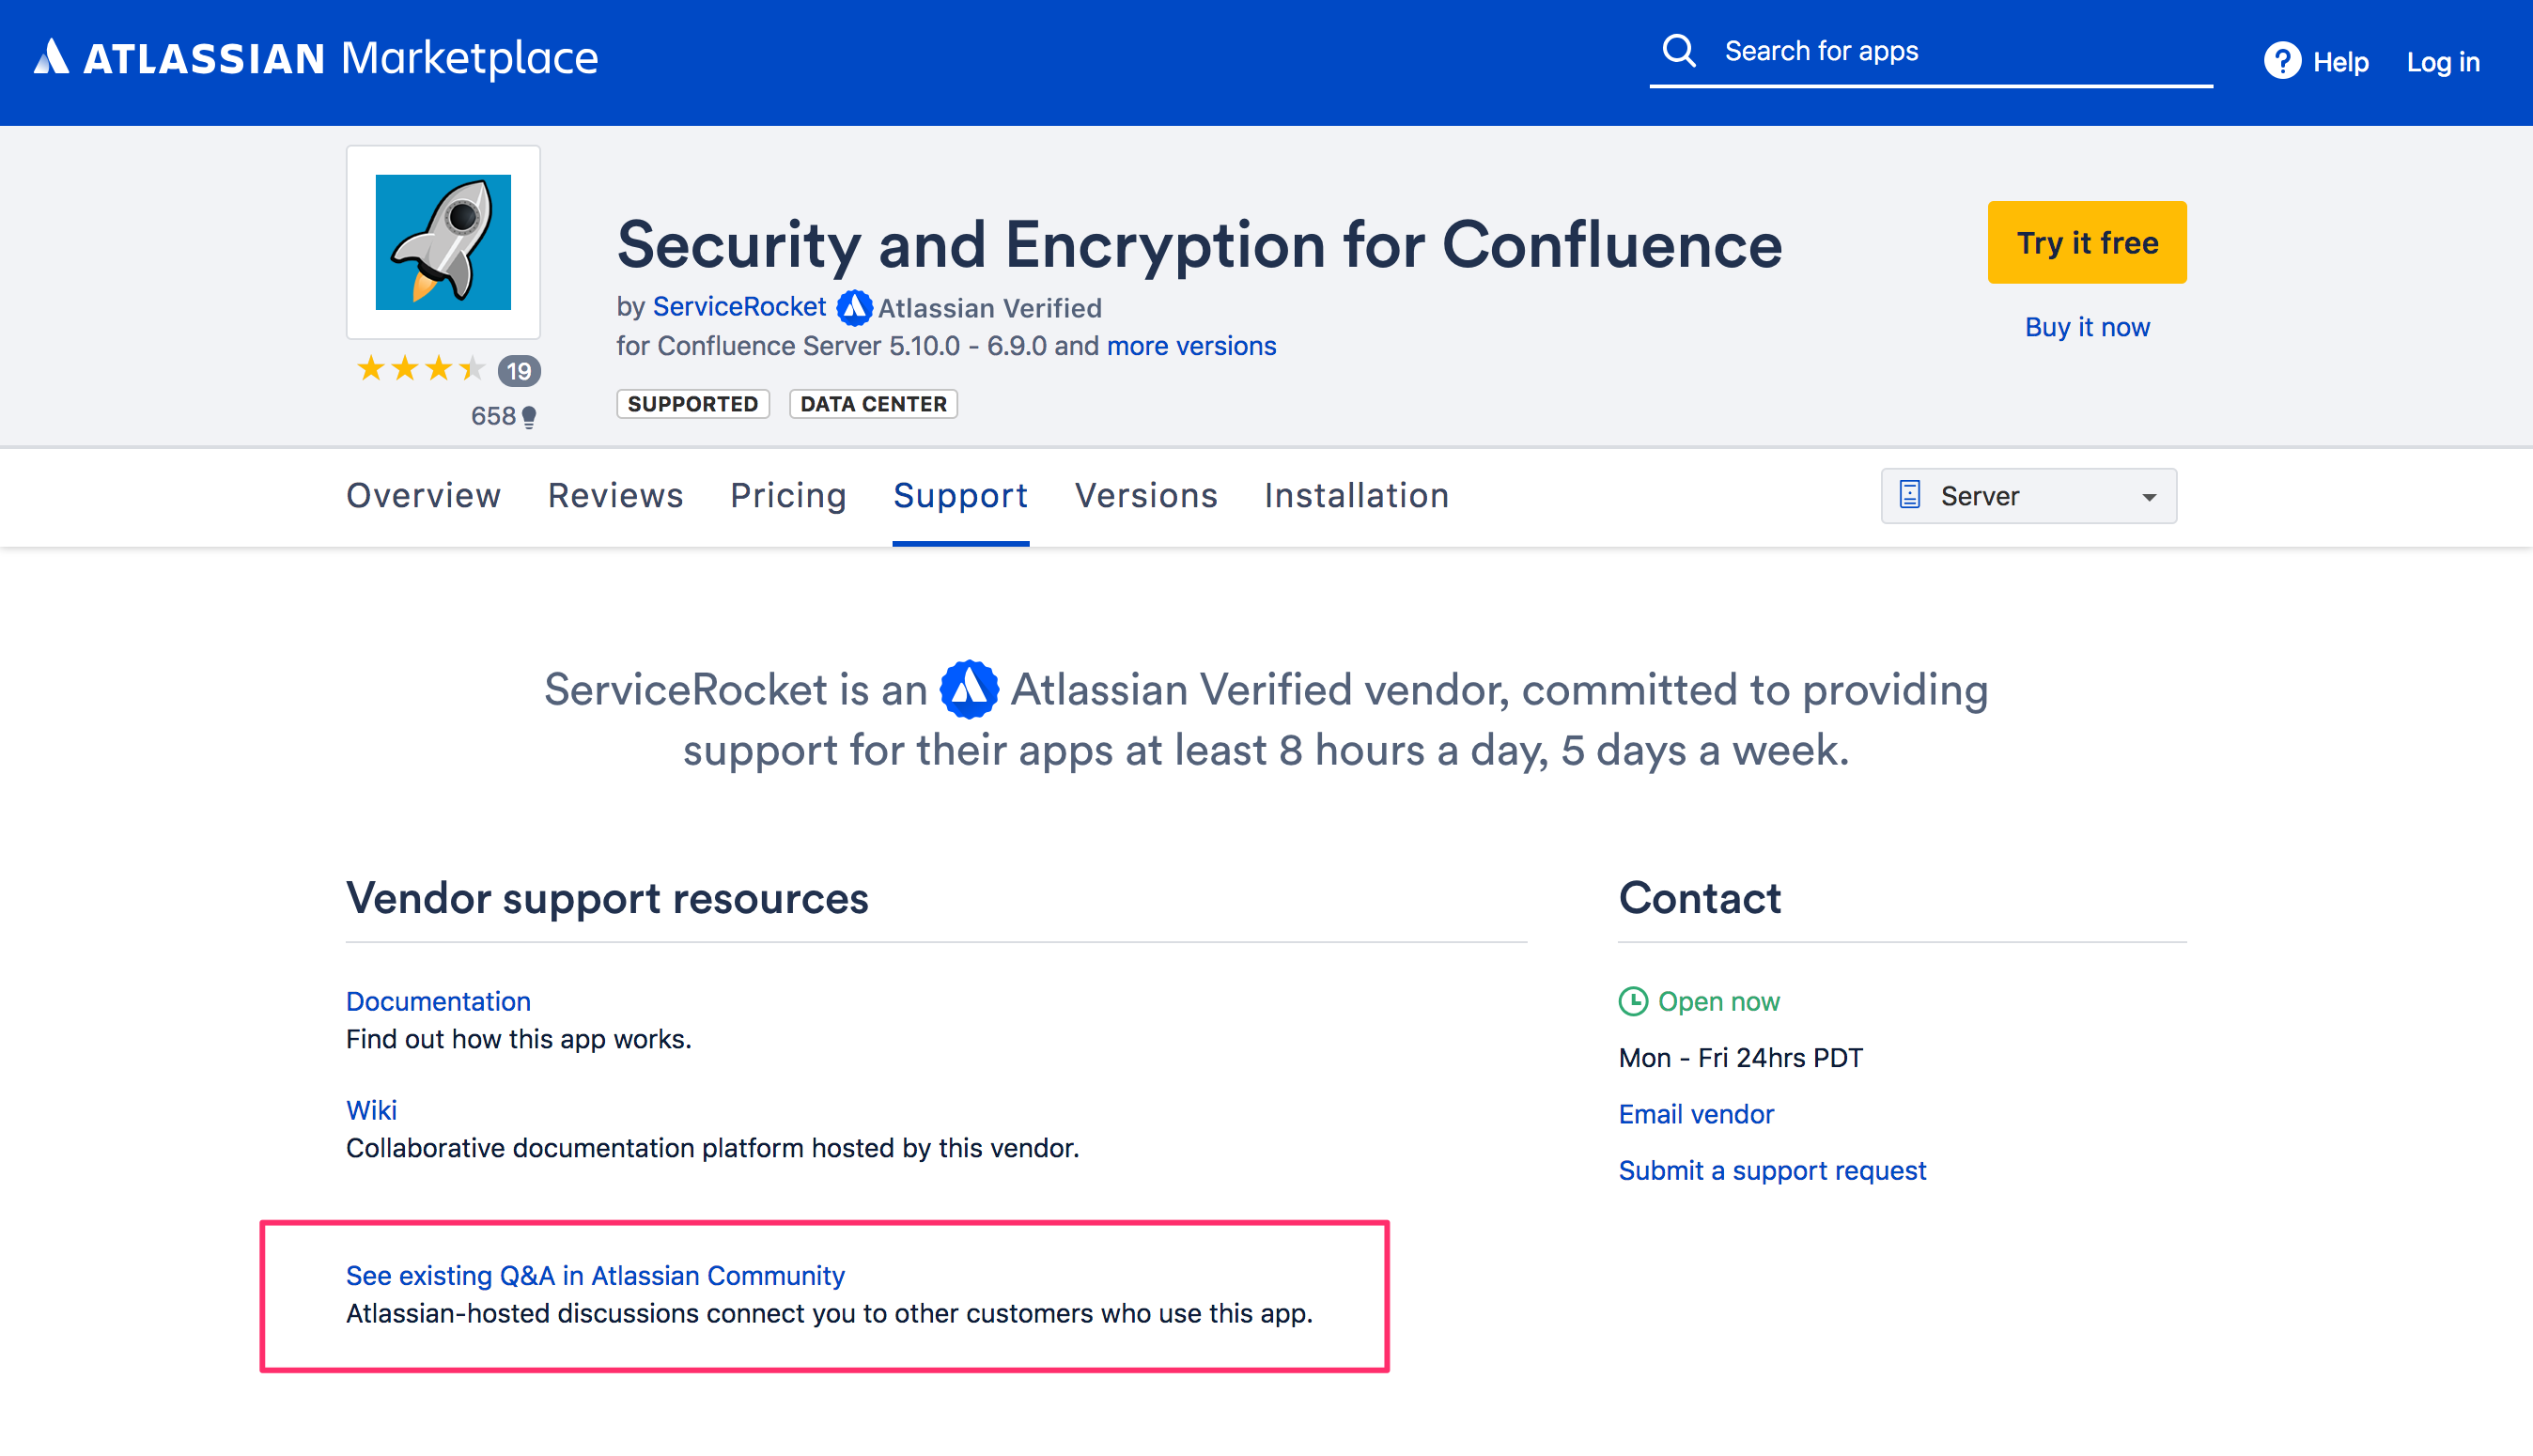
Task: Click the ServiceRocket rocket app logo
Action: click(x=443, y=242)
